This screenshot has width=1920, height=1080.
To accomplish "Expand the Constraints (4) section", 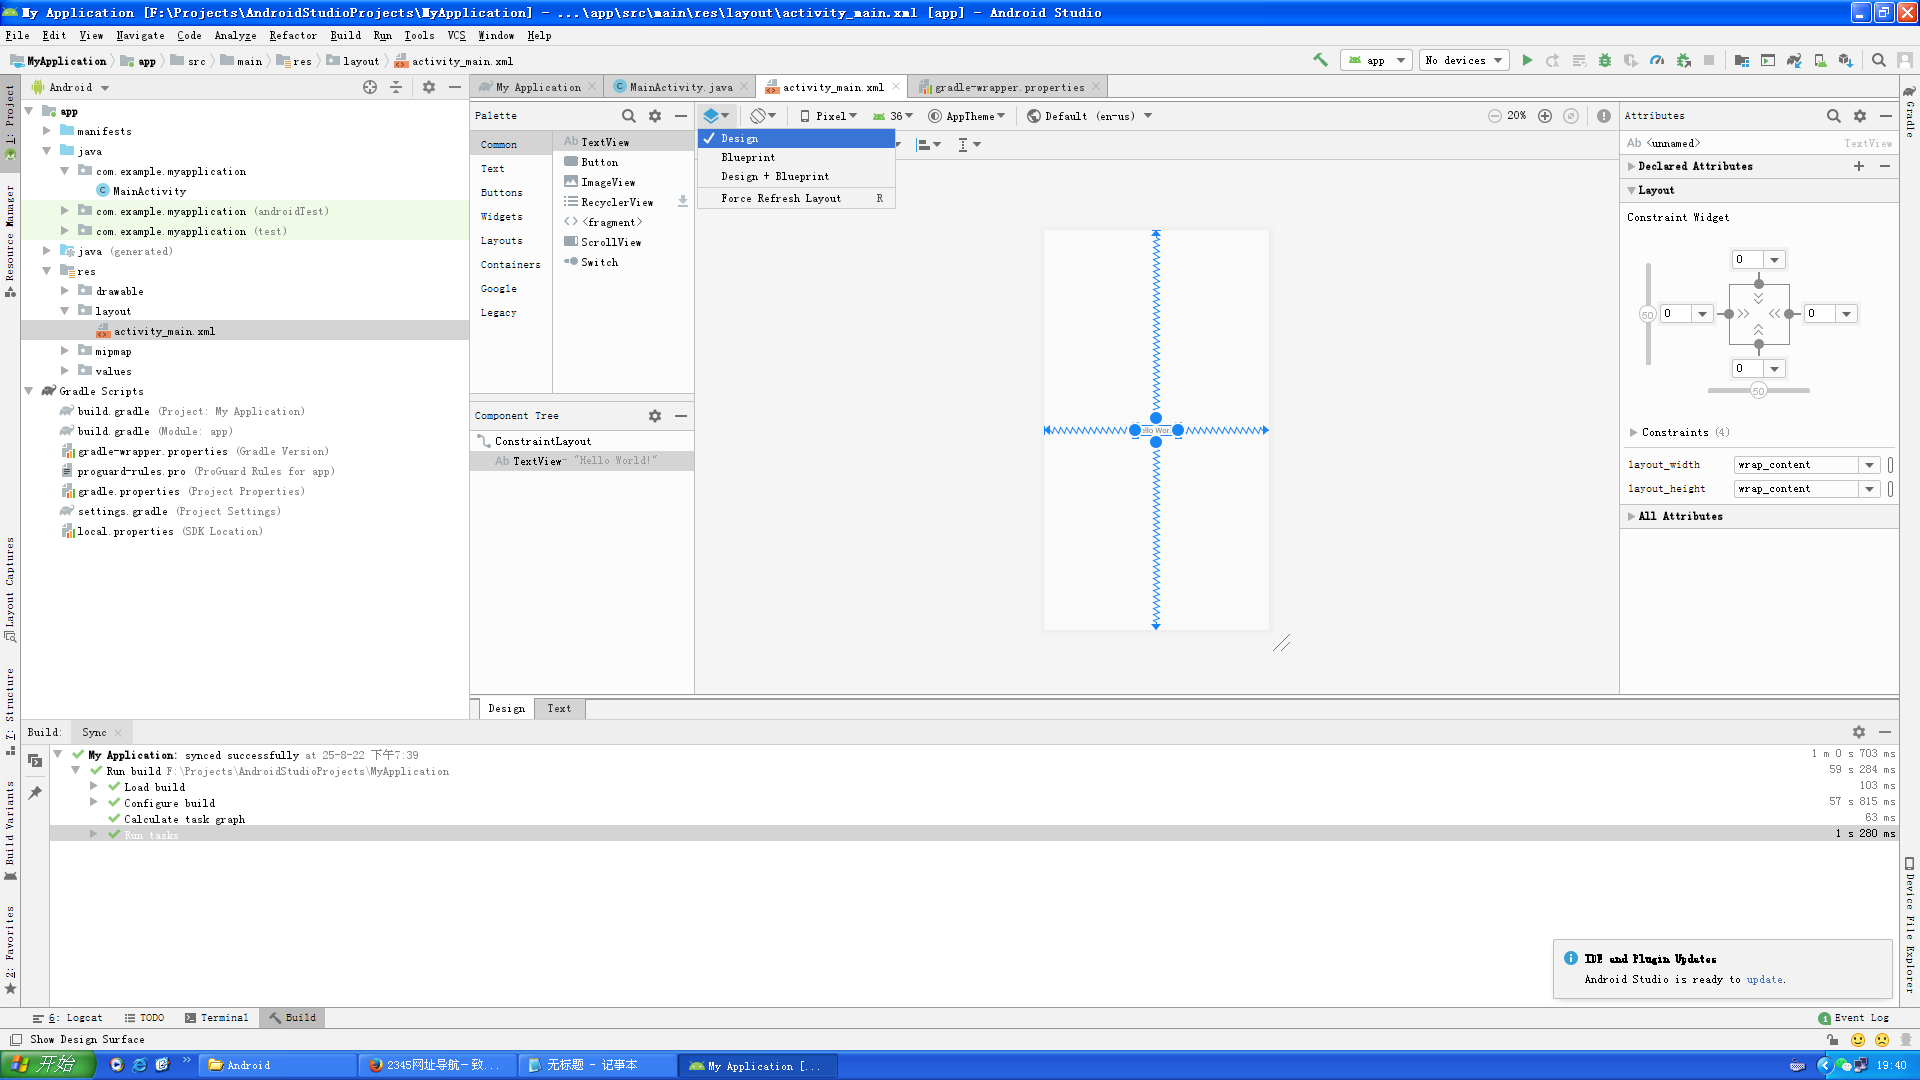I will click(x=1634, y=433).
